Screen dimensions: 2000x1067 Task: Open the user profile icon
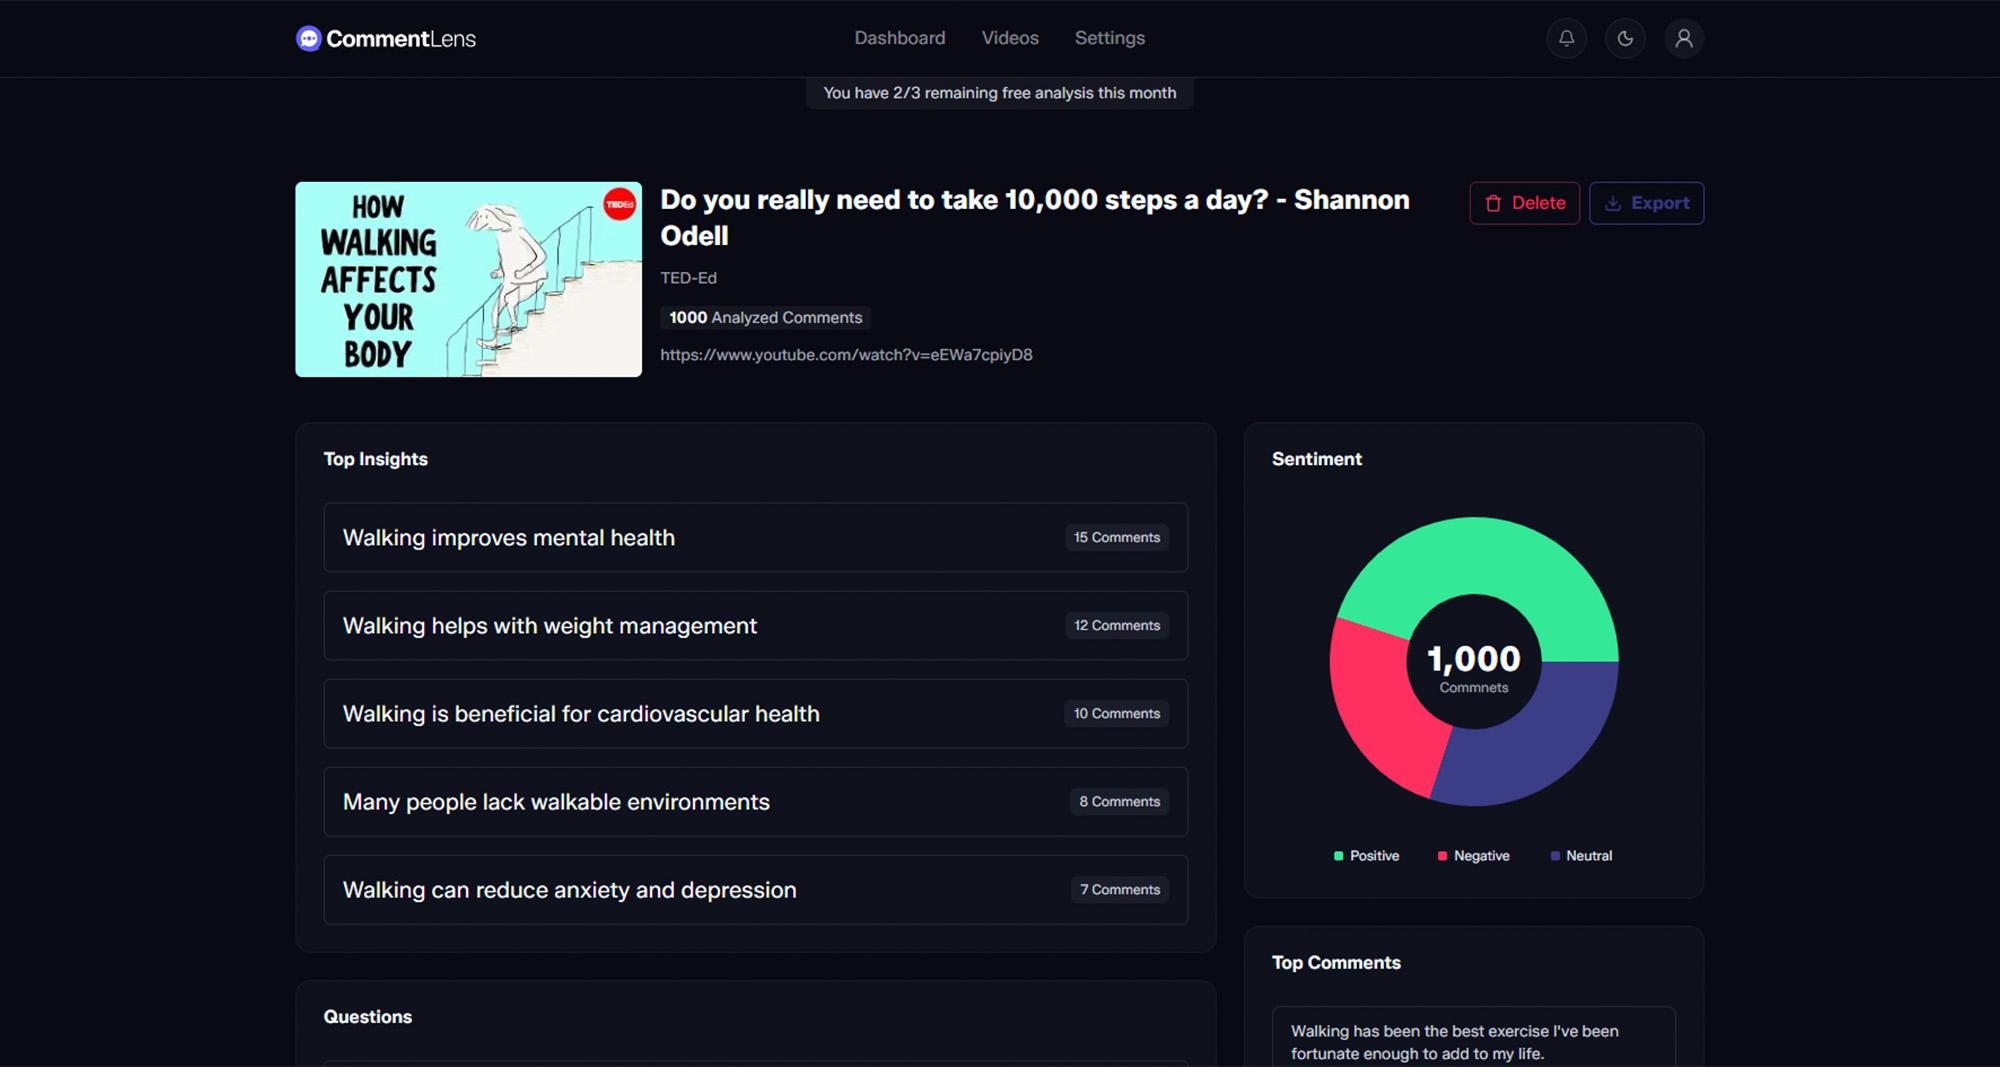[x=1684, y=38]
